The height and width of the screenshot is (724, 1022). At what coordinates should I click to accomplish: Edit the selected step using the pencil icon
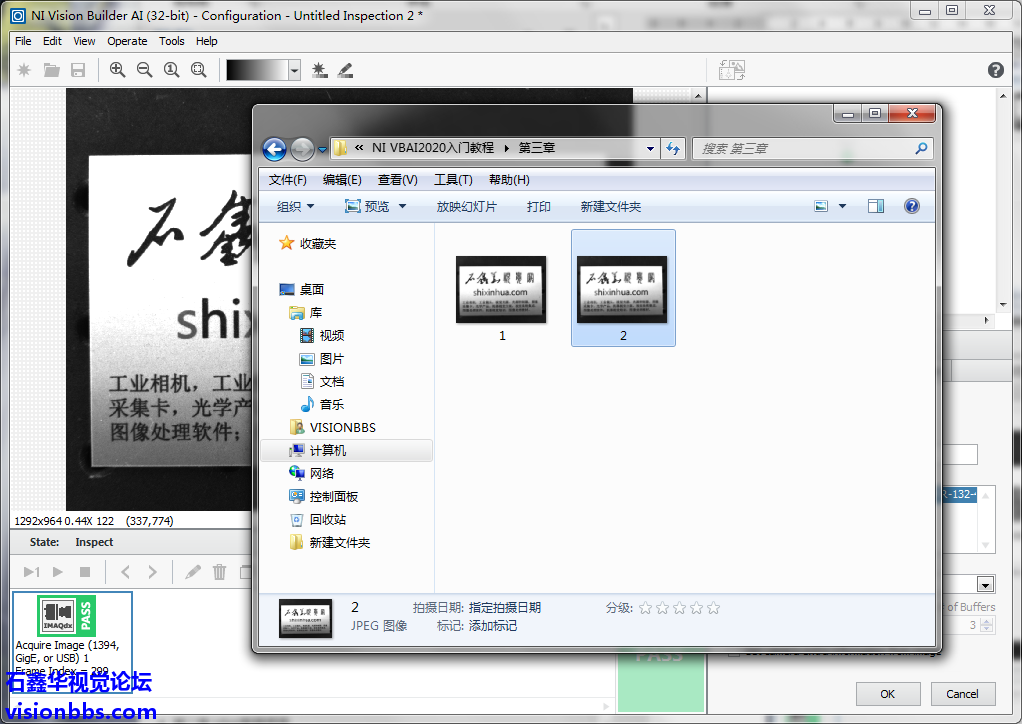click(192, 572)
